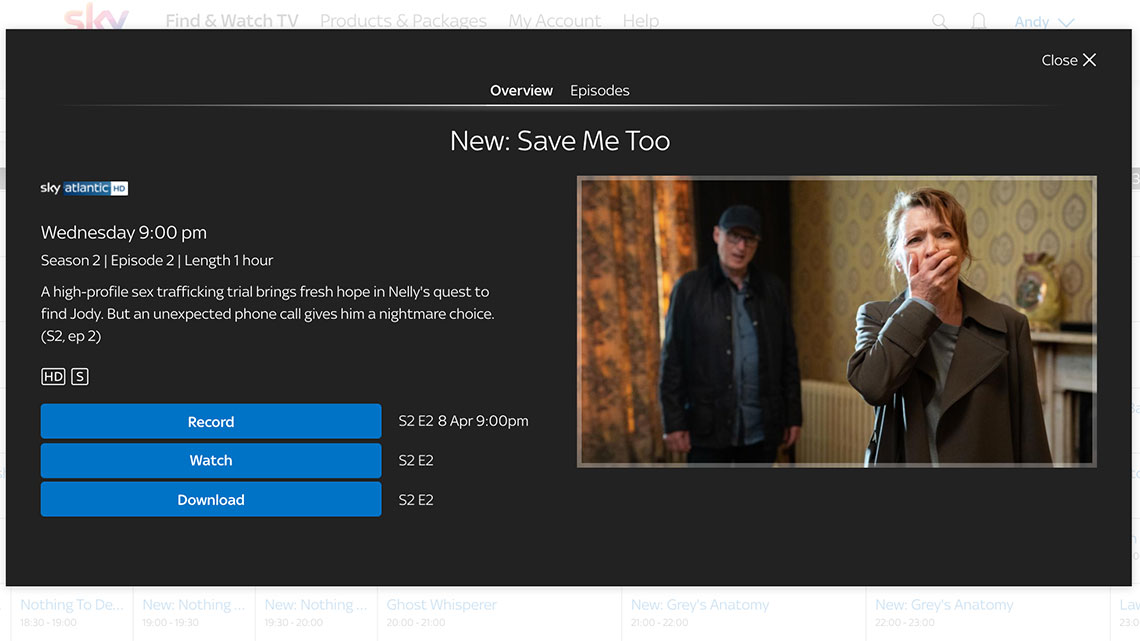Expand the Andy account dropdown
This screenshot has width=1140, height=641.
pos(1044,22)
